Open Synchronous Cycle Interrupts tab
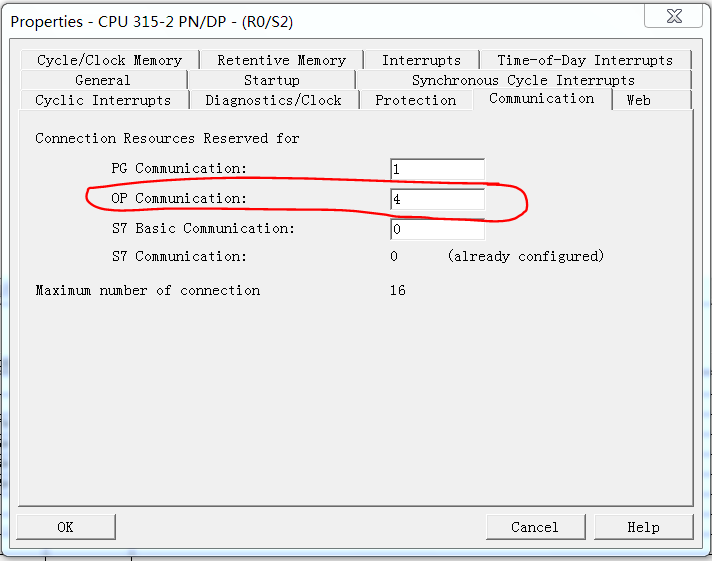The height and width of the screenshot is (561, 712). tap(523, 80)
